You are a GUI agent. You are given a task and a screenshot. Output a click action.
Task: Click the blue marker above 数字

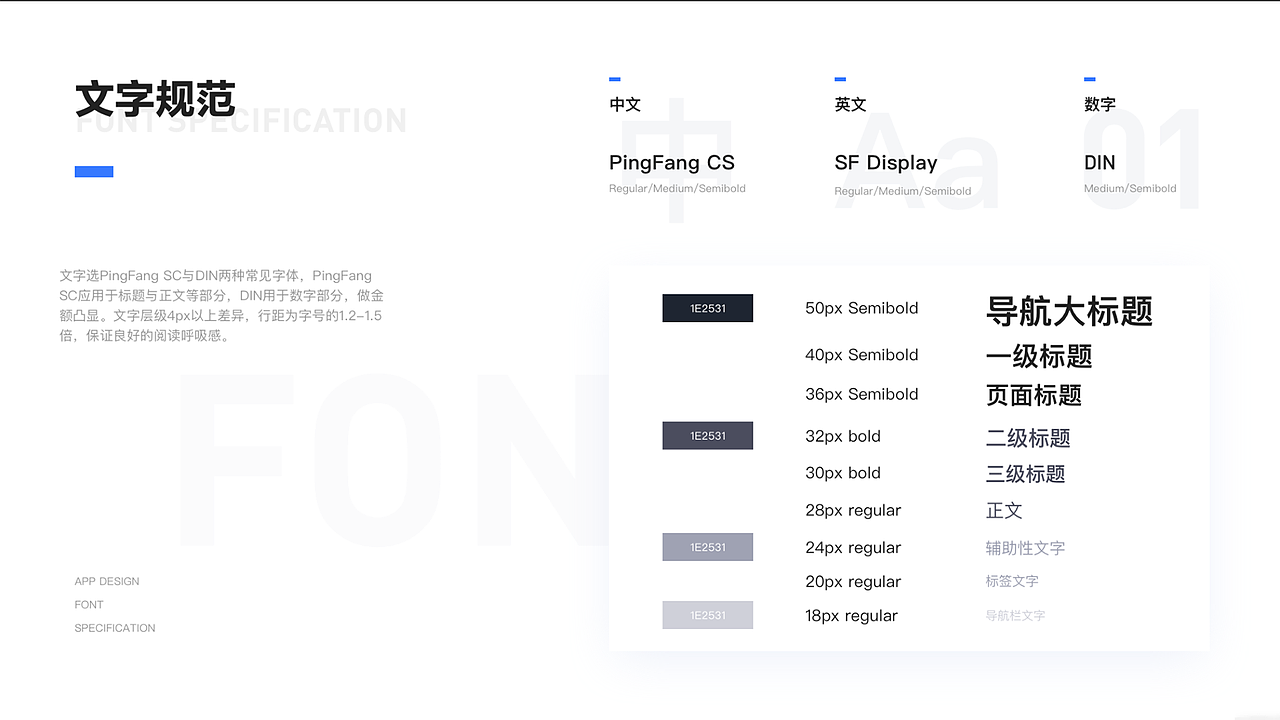pos(1089,79)
